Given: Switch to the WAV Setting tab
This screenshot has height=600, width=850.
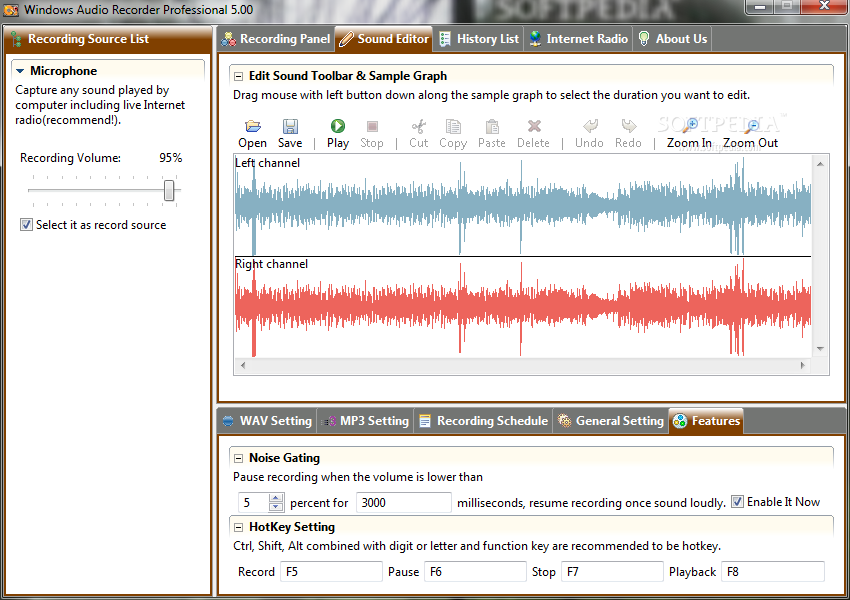Looking at the screenshot, I should pos(267,421).
